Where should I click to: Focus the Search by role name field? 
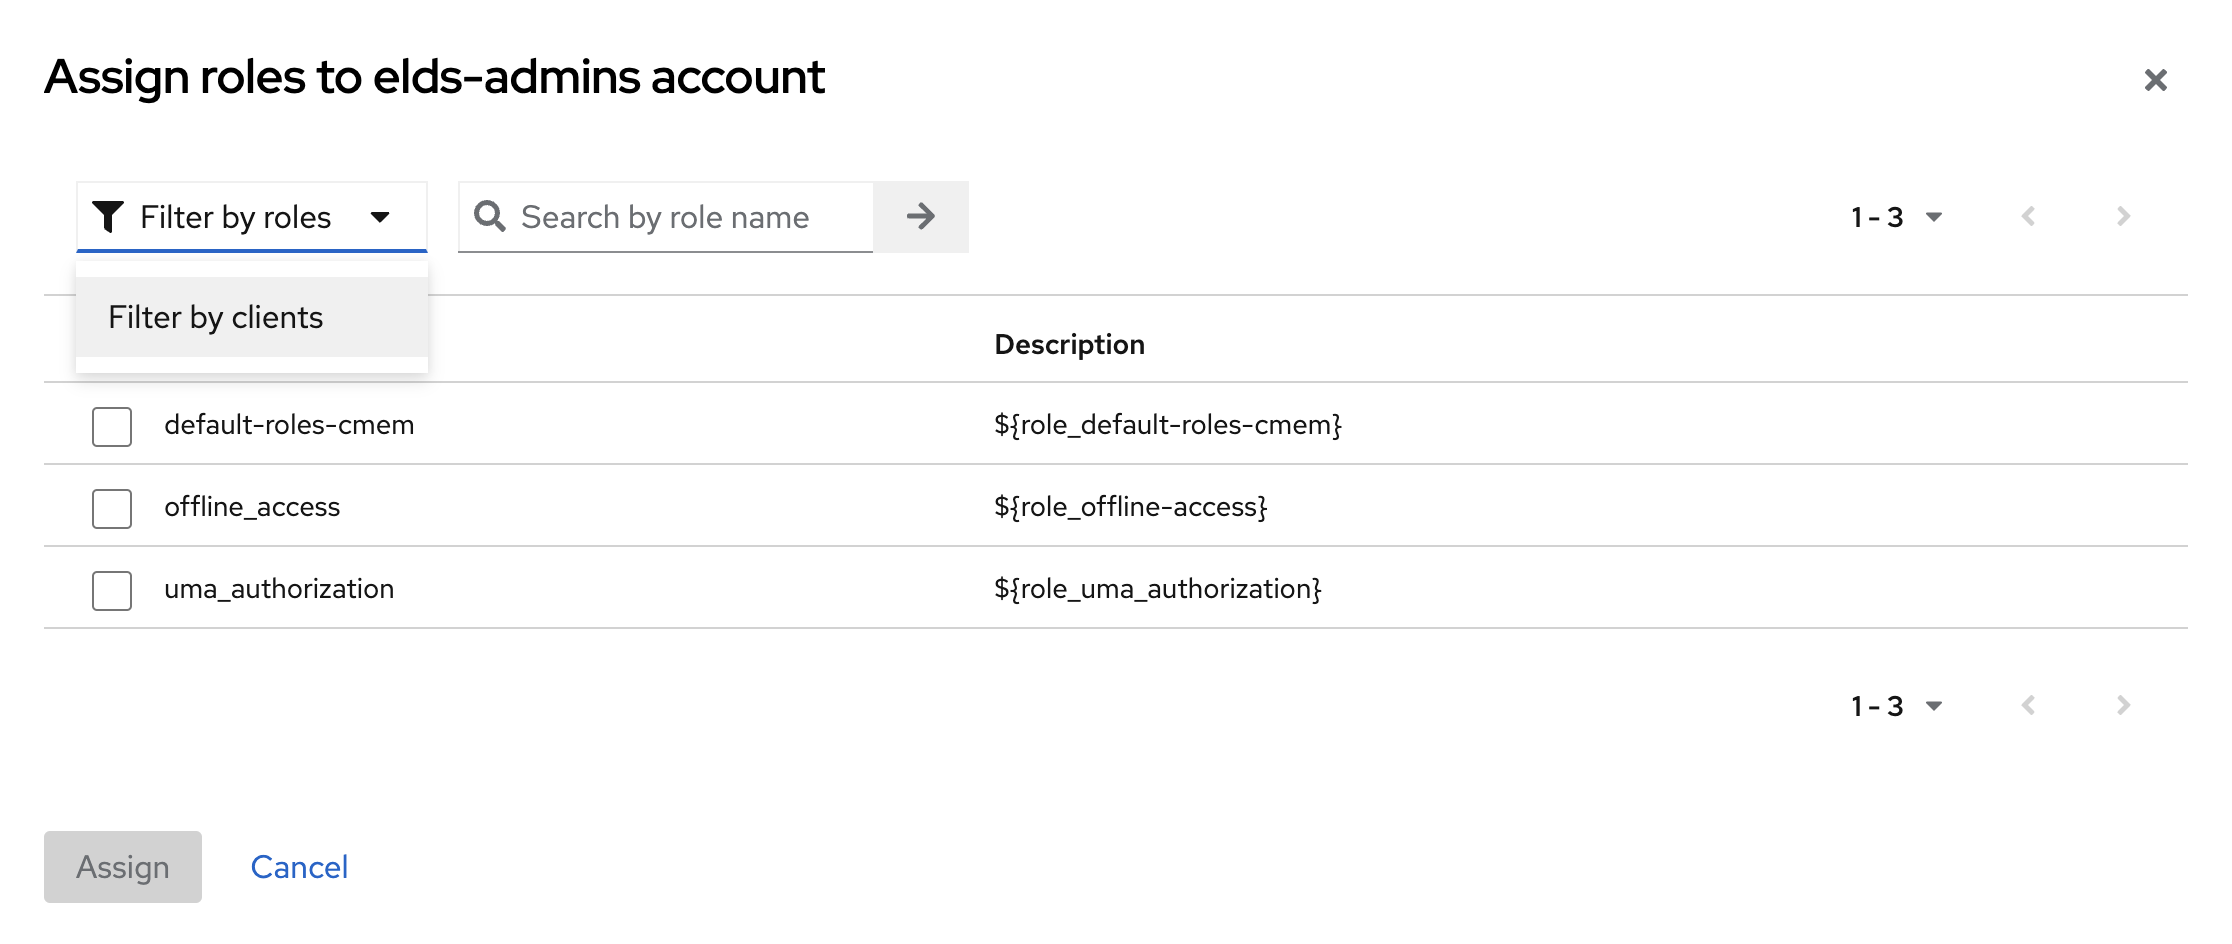point(690,217)
